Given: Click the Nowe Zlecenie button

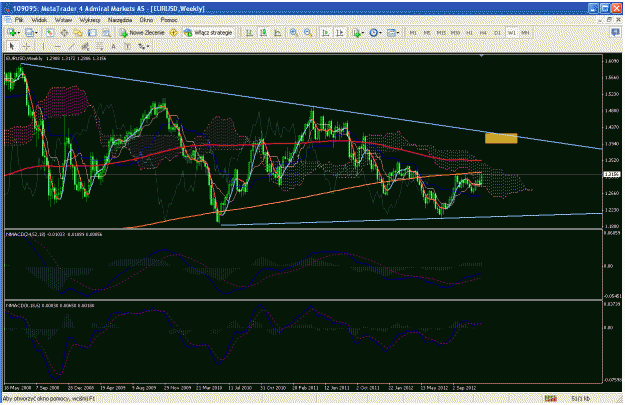Looking at the screenshot, I should [142, 33].
